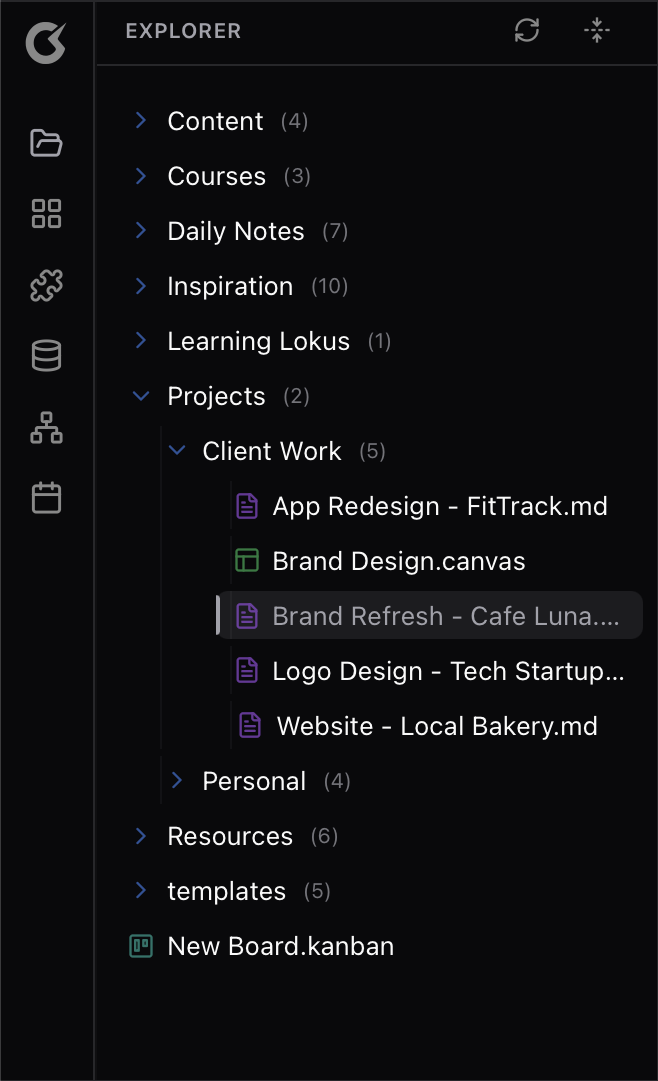This screenshot has width=658, height=1081.
Task: Open the file explorer folder icon
Action: (47, 143)
